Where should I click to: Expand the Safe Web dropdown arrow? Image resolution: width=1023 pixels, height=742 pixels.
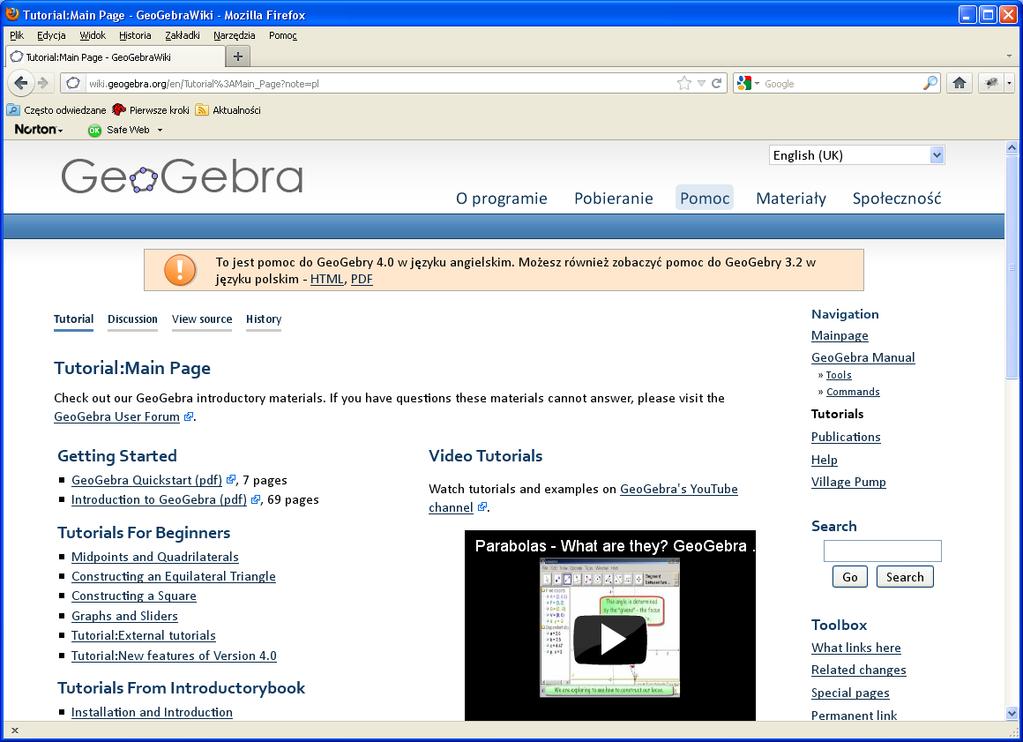(x=160, y=130)
